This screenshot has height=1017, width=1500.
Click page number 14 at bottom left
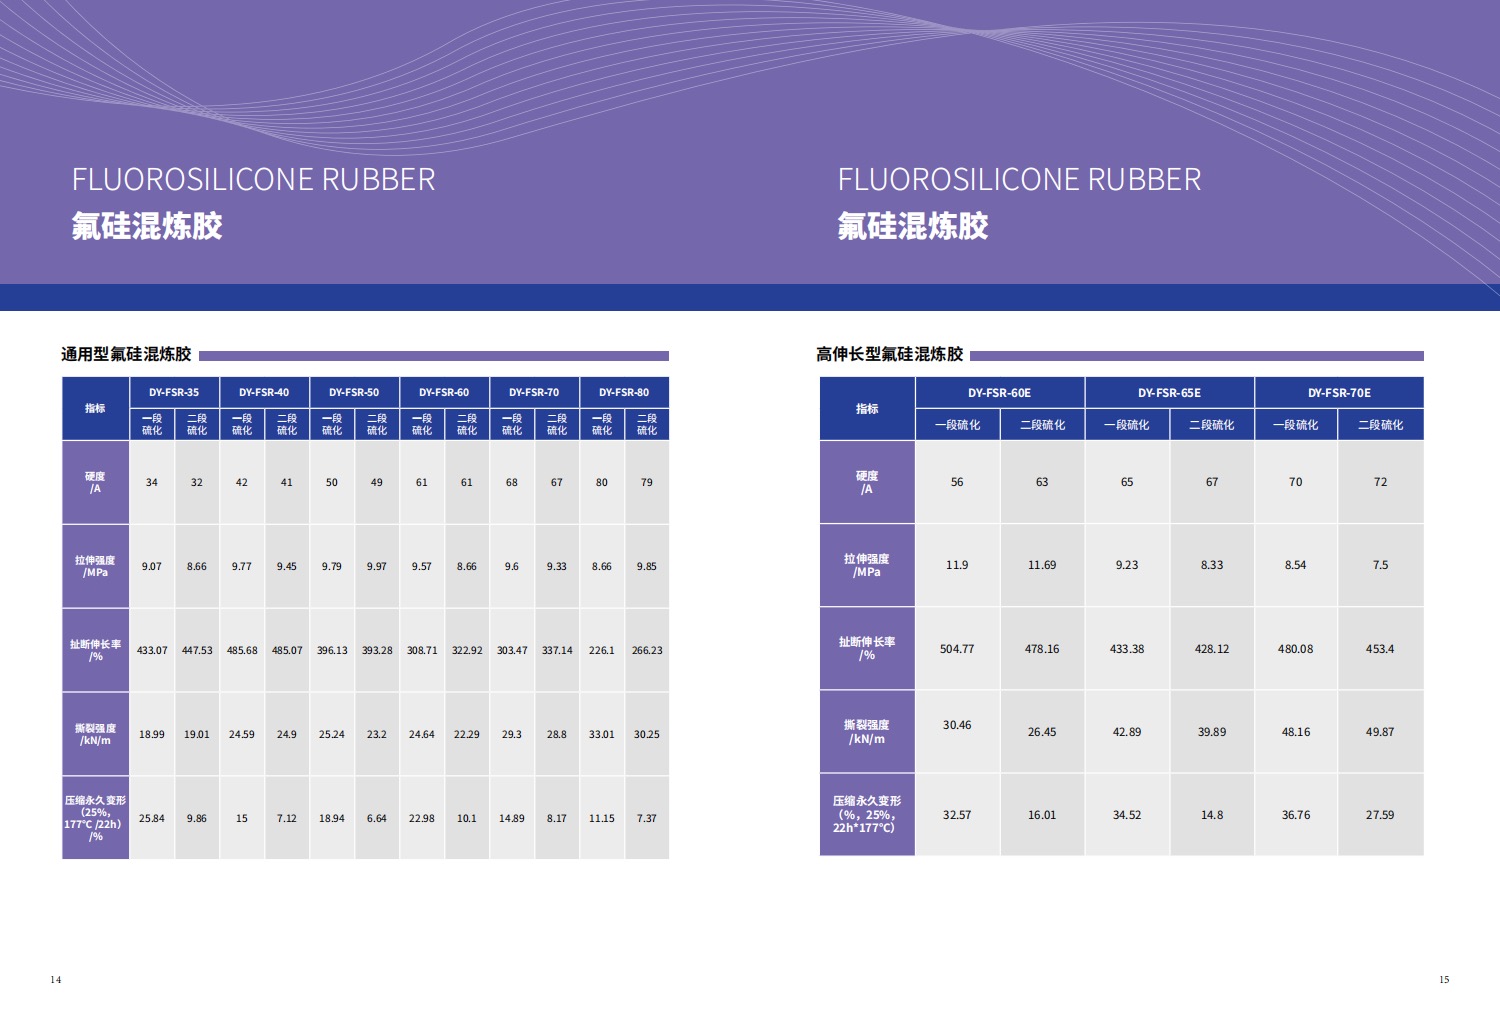(x=56, y=979)
